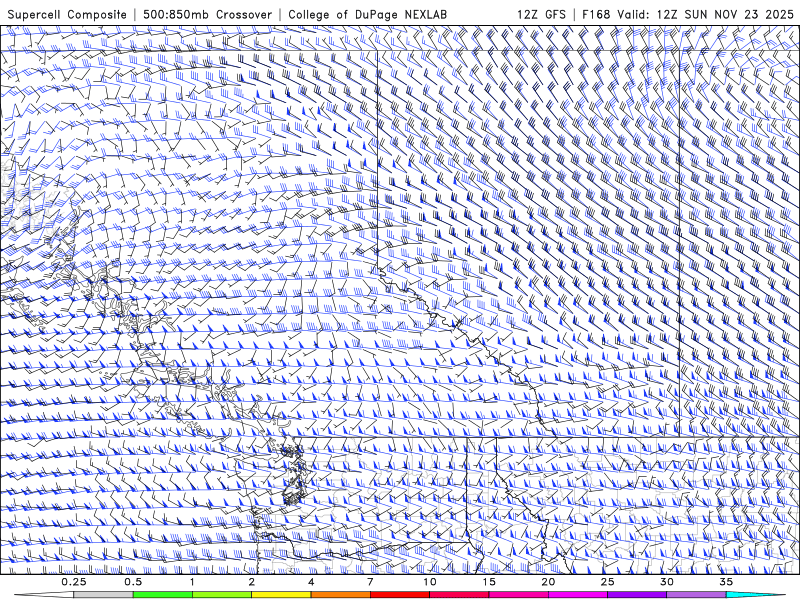Image resolution: width=800 pixels, height=600 pixels.
Task: Click the color scale label 20
Action: (x=548, y=582)
